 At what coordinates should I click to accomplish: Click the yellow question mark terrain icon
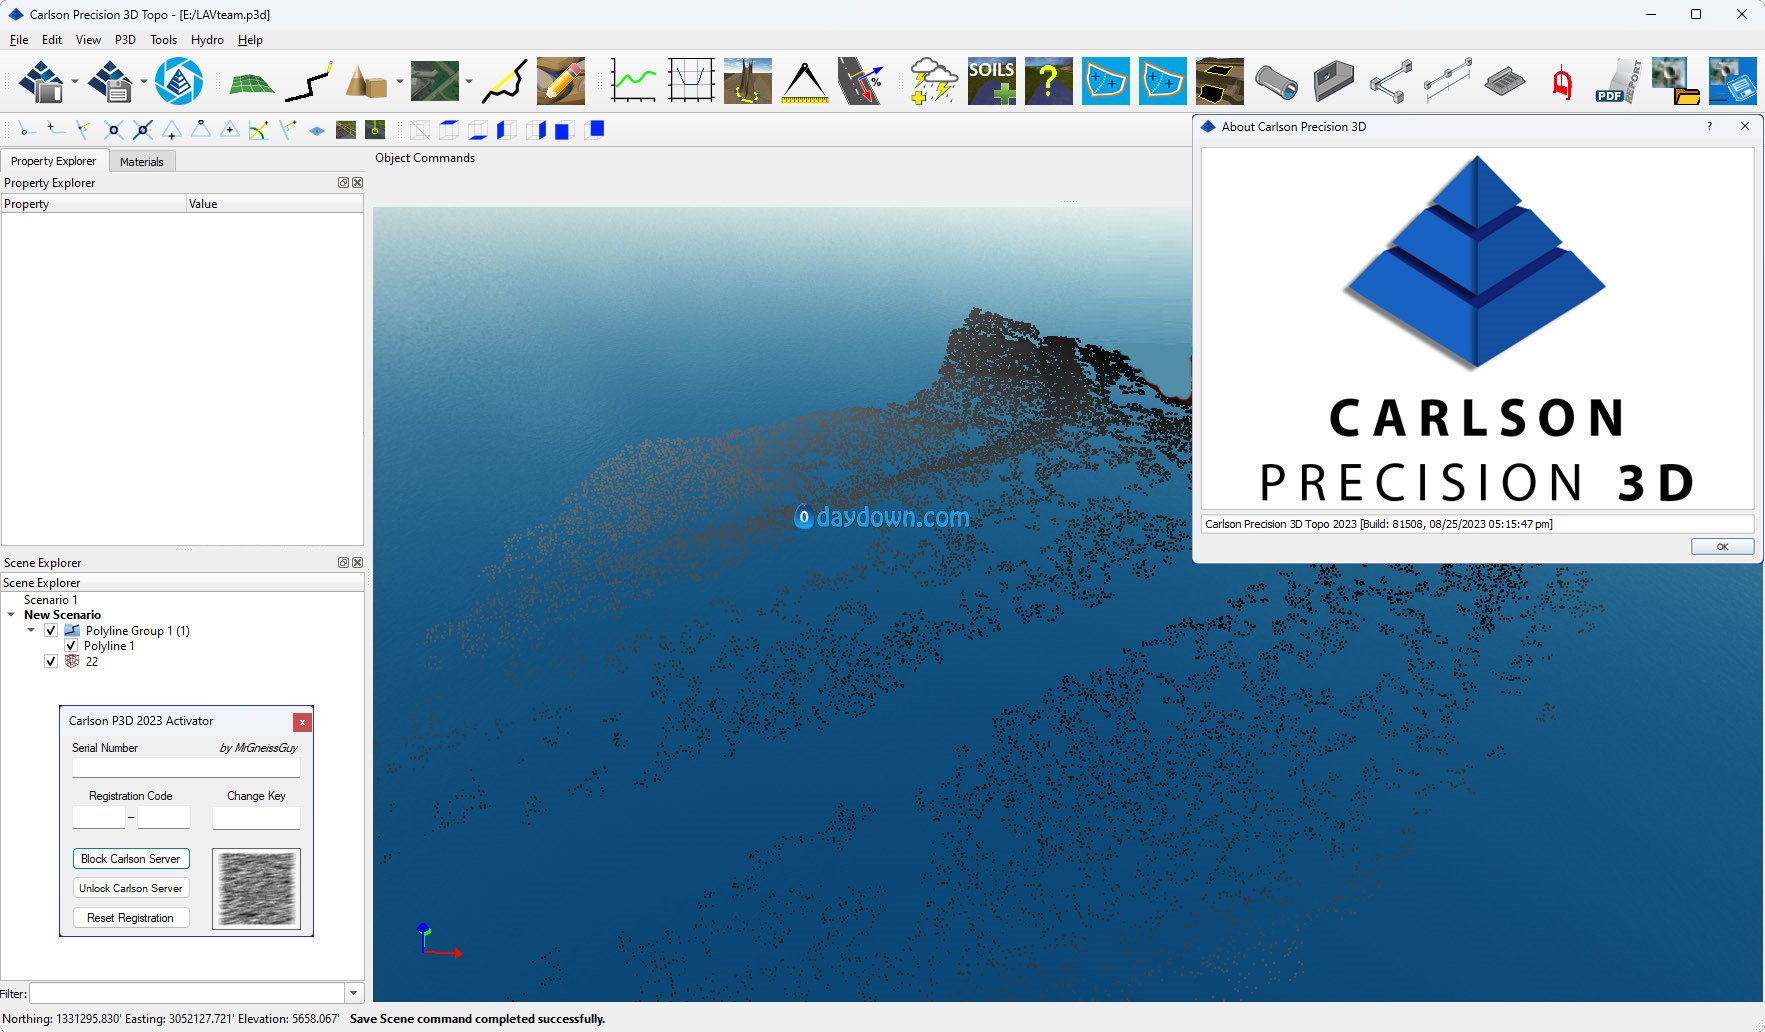1048,81
